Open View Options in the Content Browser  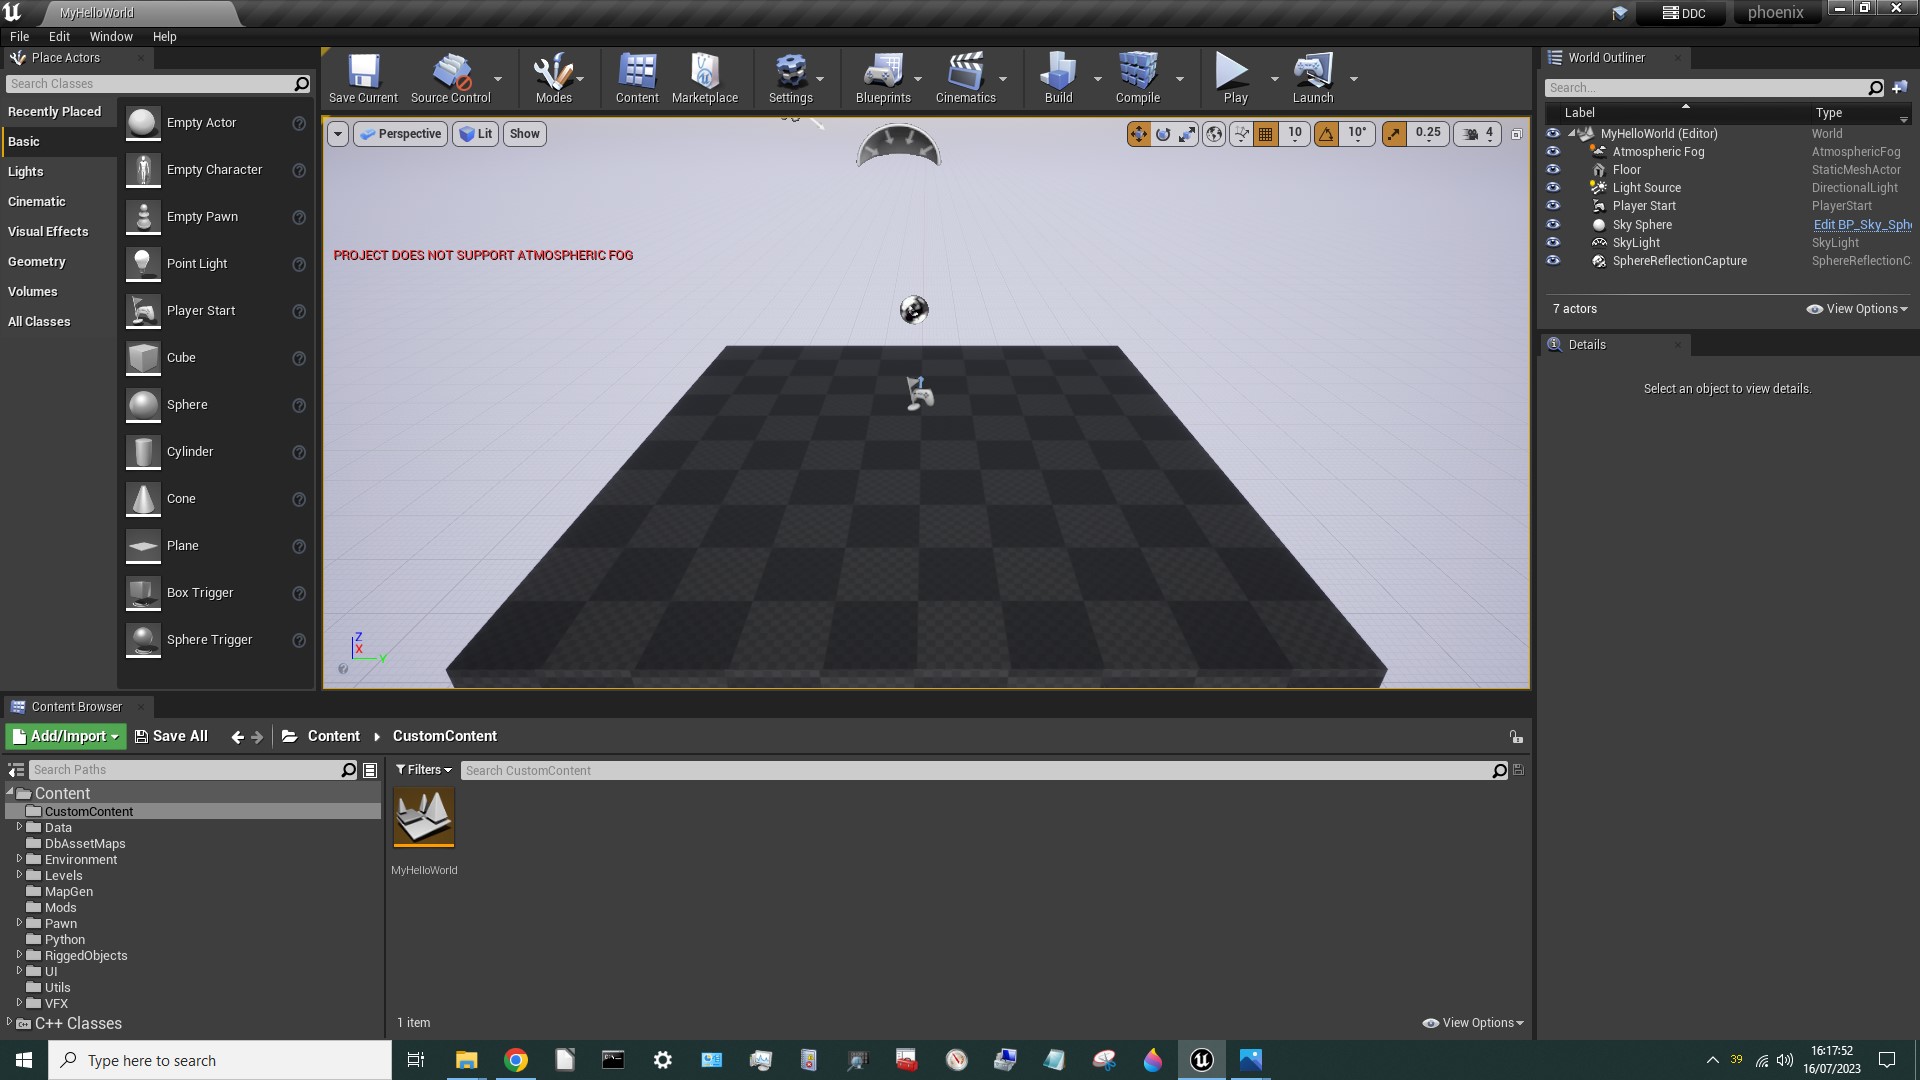(x=1473, y=1023)
